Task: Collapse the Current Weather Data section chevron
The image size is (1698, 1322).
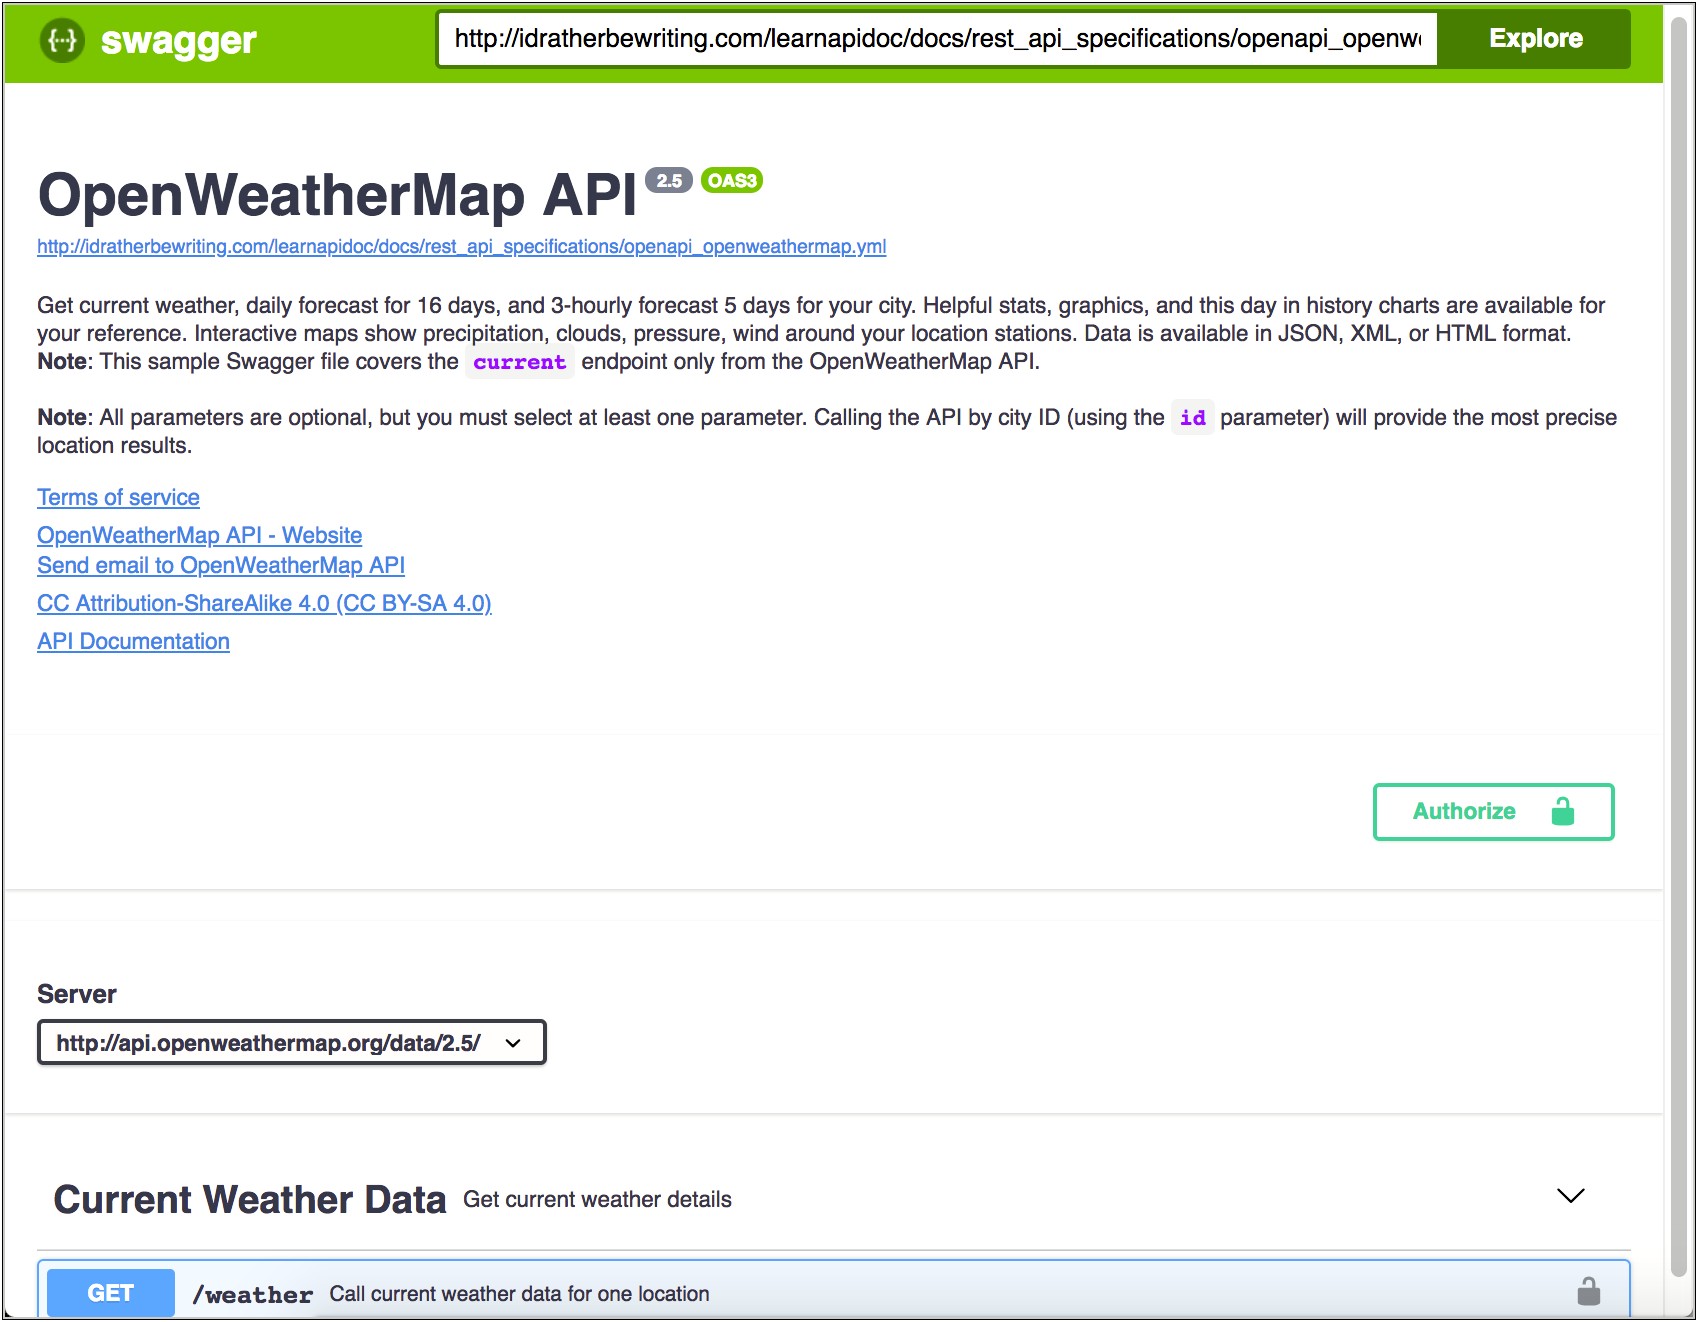Action: 1570,1196
